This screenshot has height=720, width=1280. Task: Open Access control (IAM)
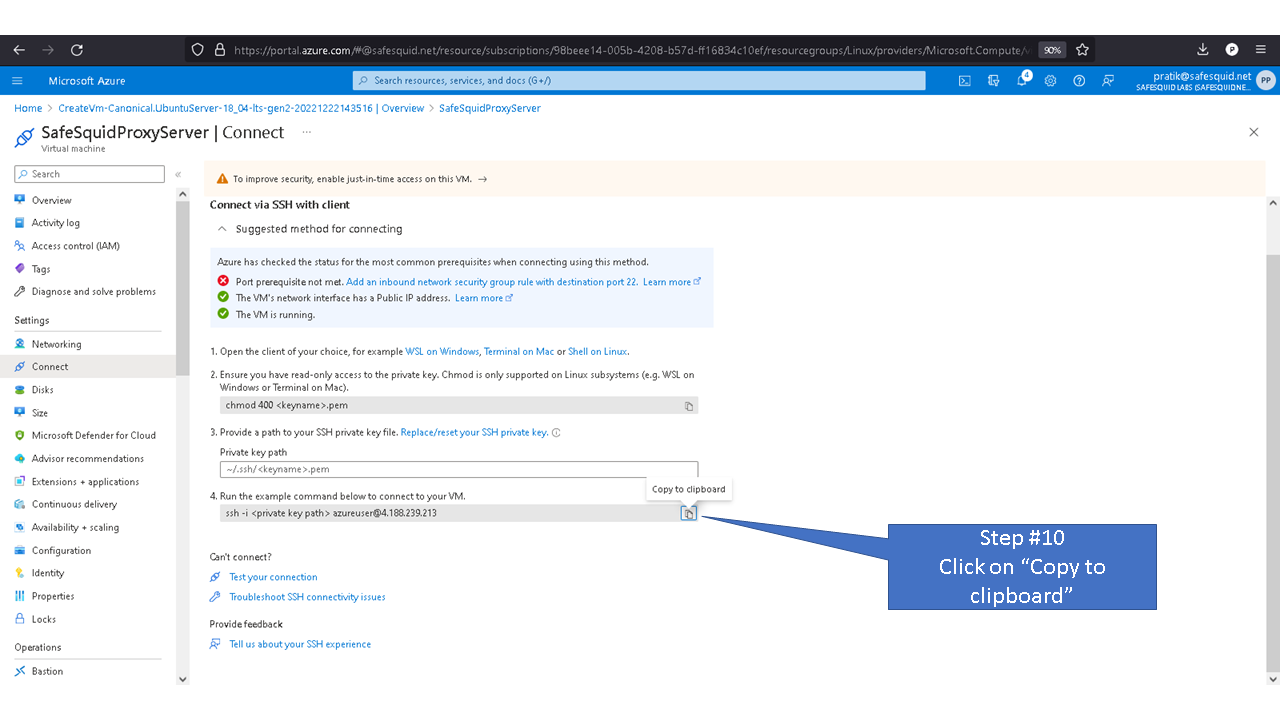click(75, 246)
